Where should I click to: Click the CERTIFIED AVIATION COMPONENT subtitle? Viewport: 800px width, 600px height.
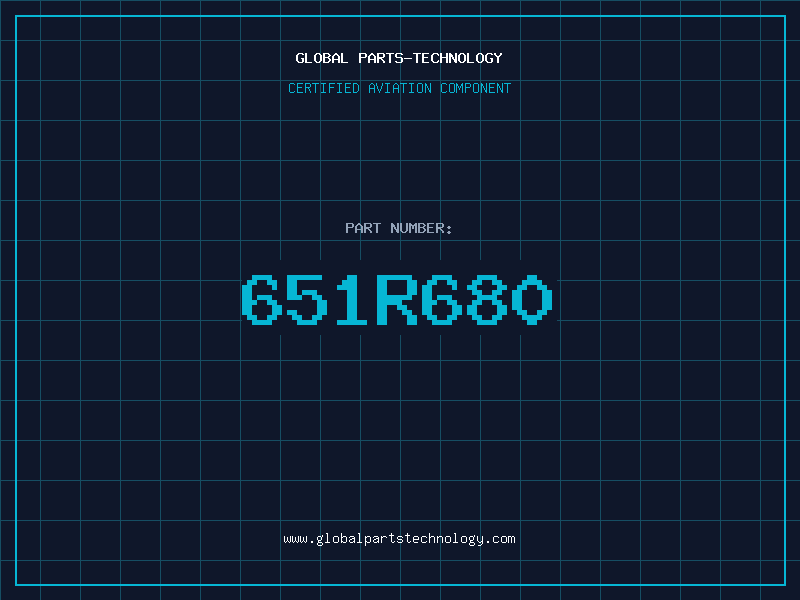pos(399,88)
